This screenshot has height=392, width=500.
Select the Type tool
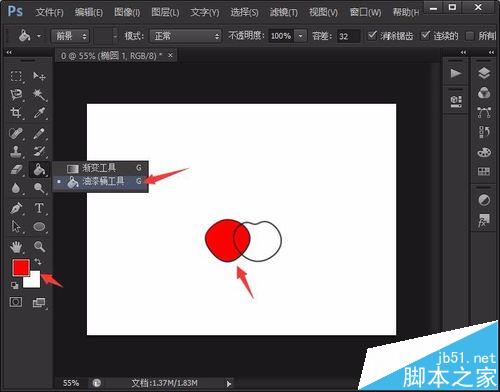(39, 208)
